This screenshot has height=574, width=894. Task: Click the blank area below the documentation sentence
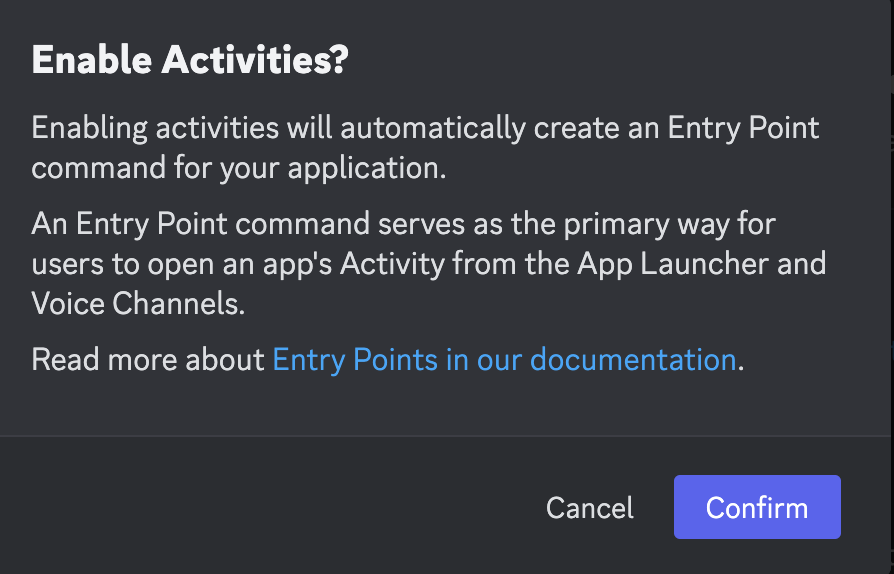445,406
